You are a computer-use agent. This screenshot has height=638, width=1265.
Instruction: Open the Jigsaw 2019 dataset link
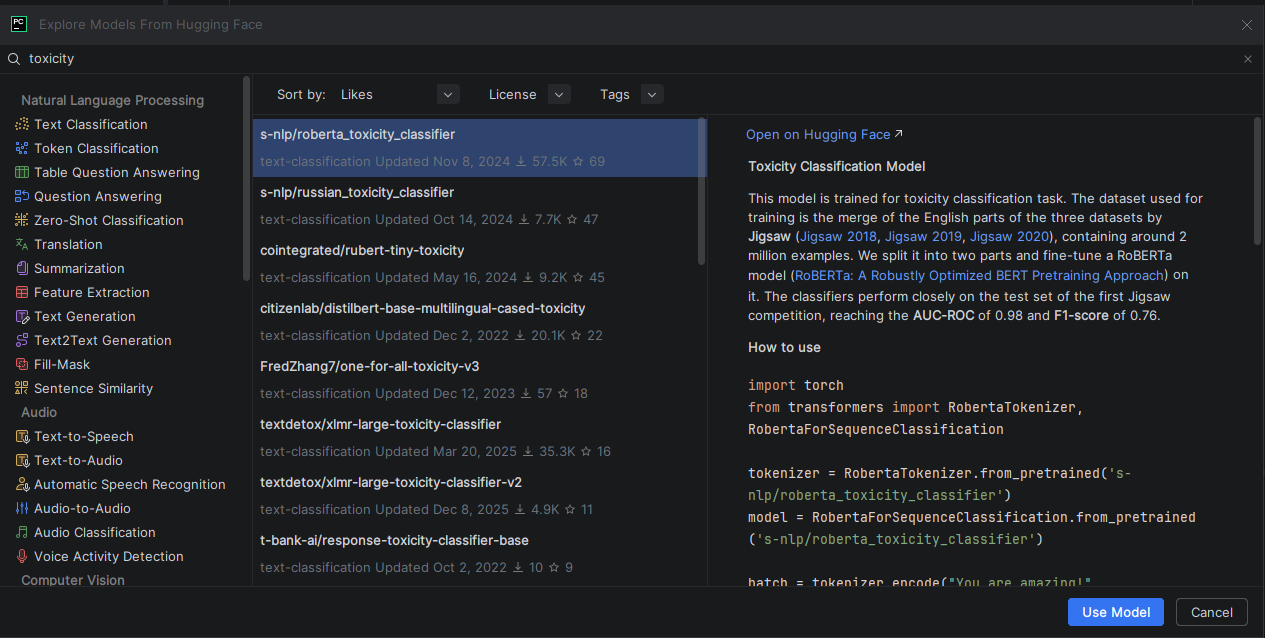[x=923, y=236]
